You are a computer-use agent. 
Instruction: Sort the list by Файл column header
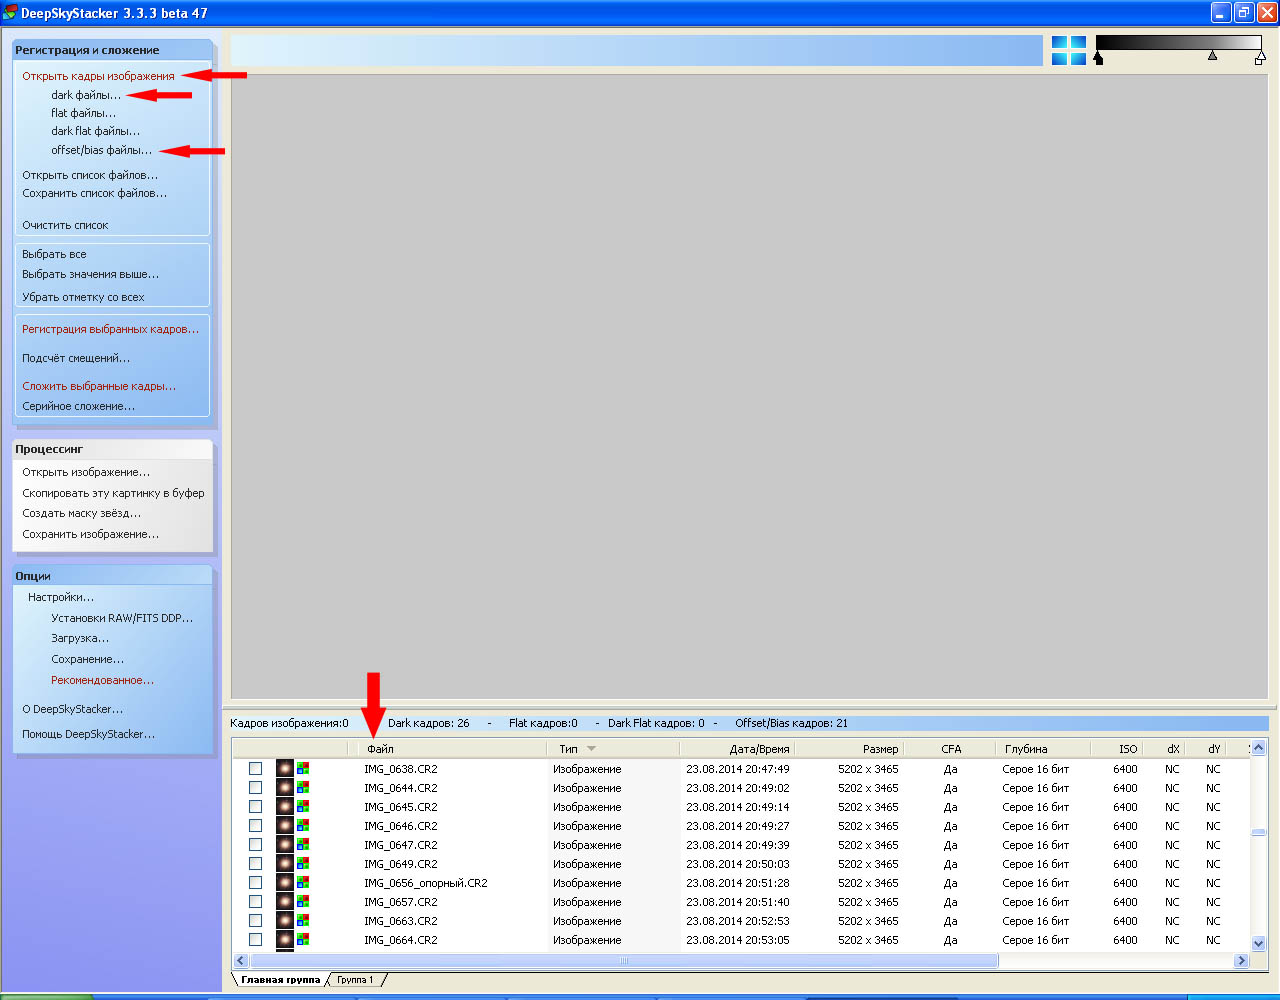[x=380, y=749]
